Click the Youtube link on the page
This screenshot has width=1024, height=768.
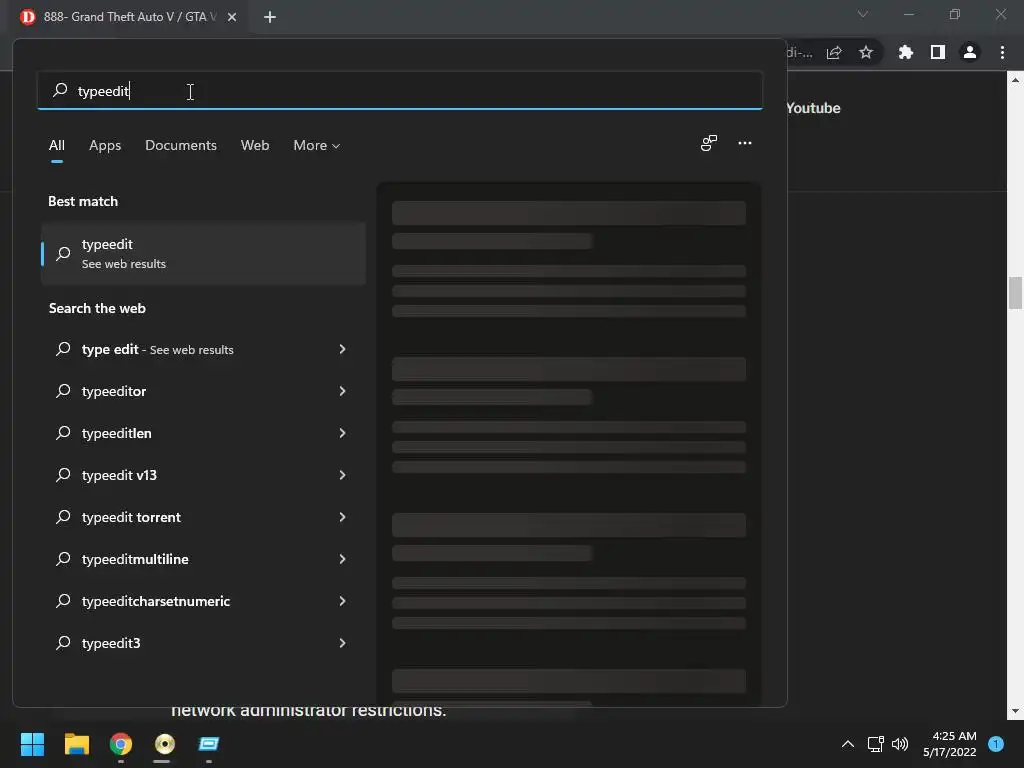pyautogui.click(x=813, y=108)
